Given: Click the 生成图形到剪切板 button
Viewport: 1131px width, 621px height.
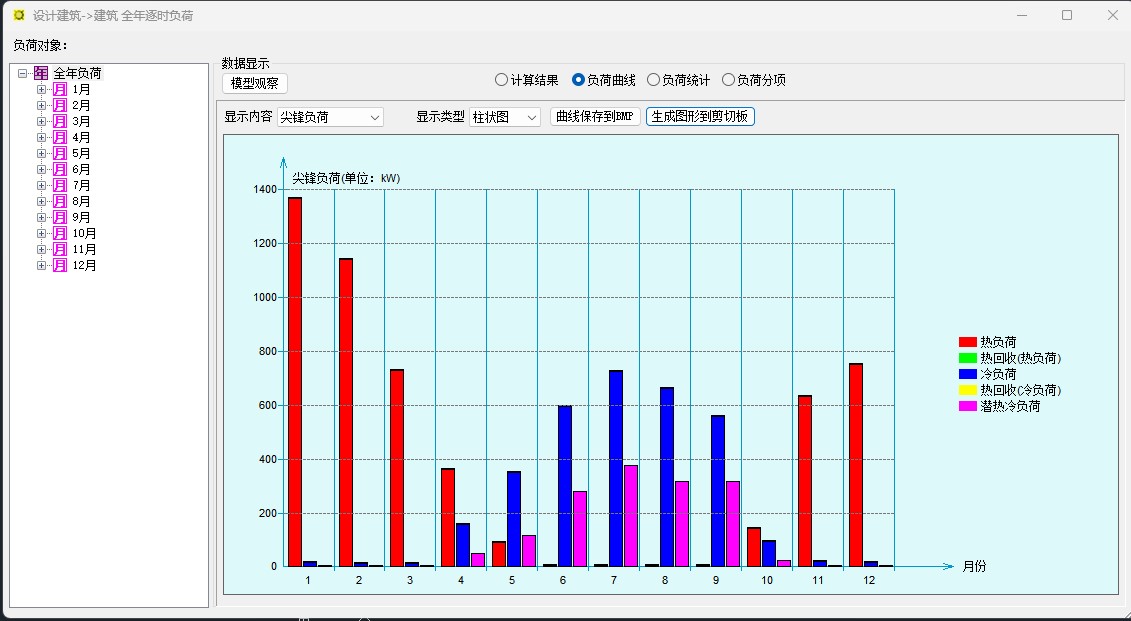Looking at the screenshot, I should pyautogui.click(x=700, y=117).
